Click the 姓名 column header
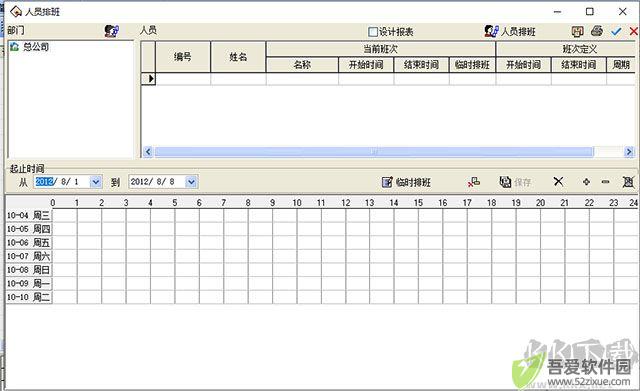 click(x=238, y=57)
